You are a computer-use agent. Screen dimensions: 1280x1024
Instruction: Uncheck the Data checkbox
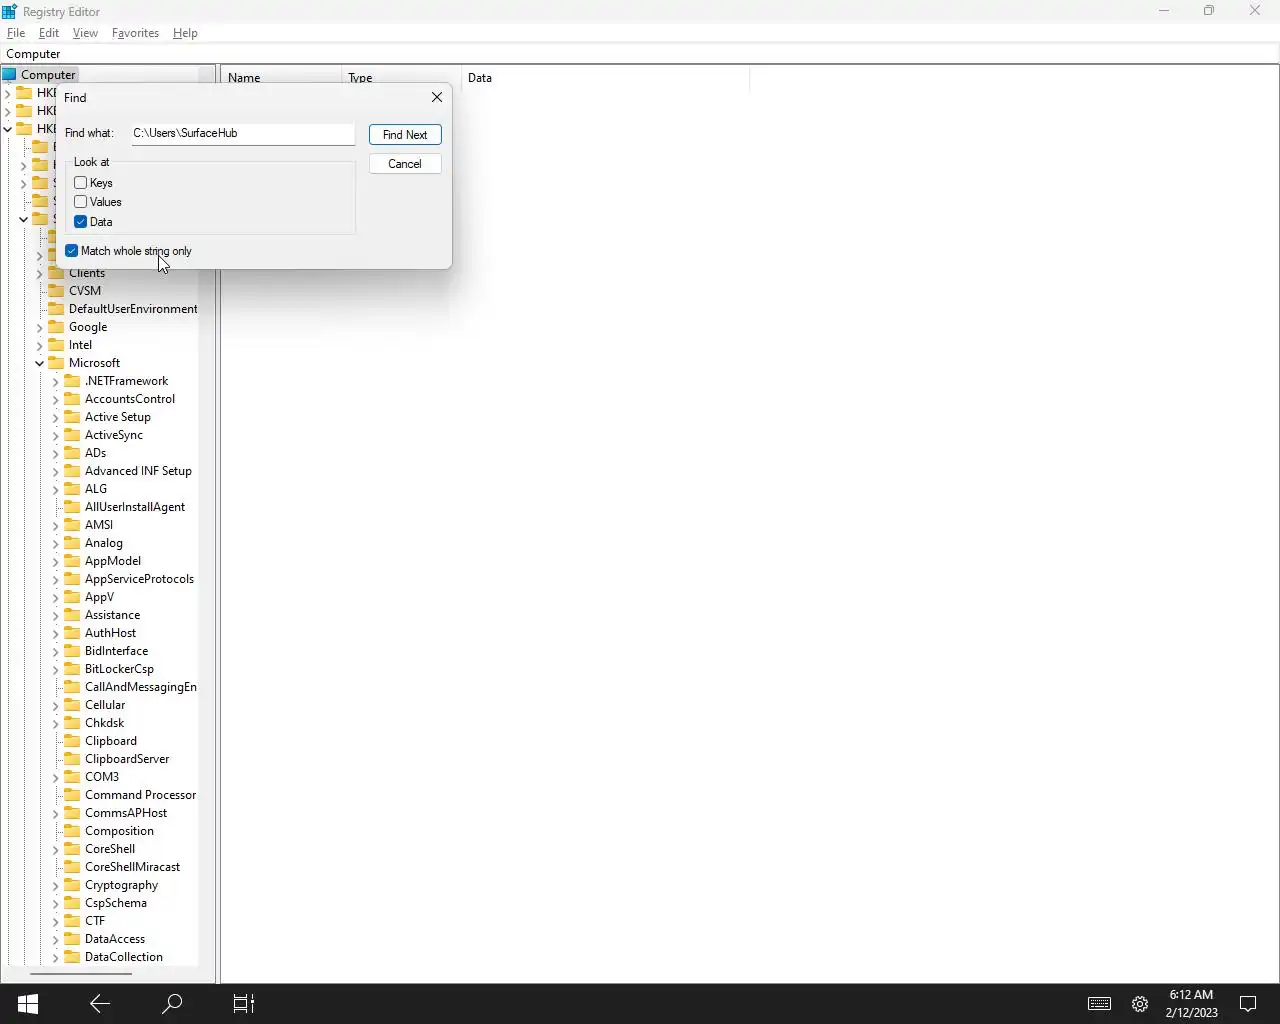[x=81, y=222]
